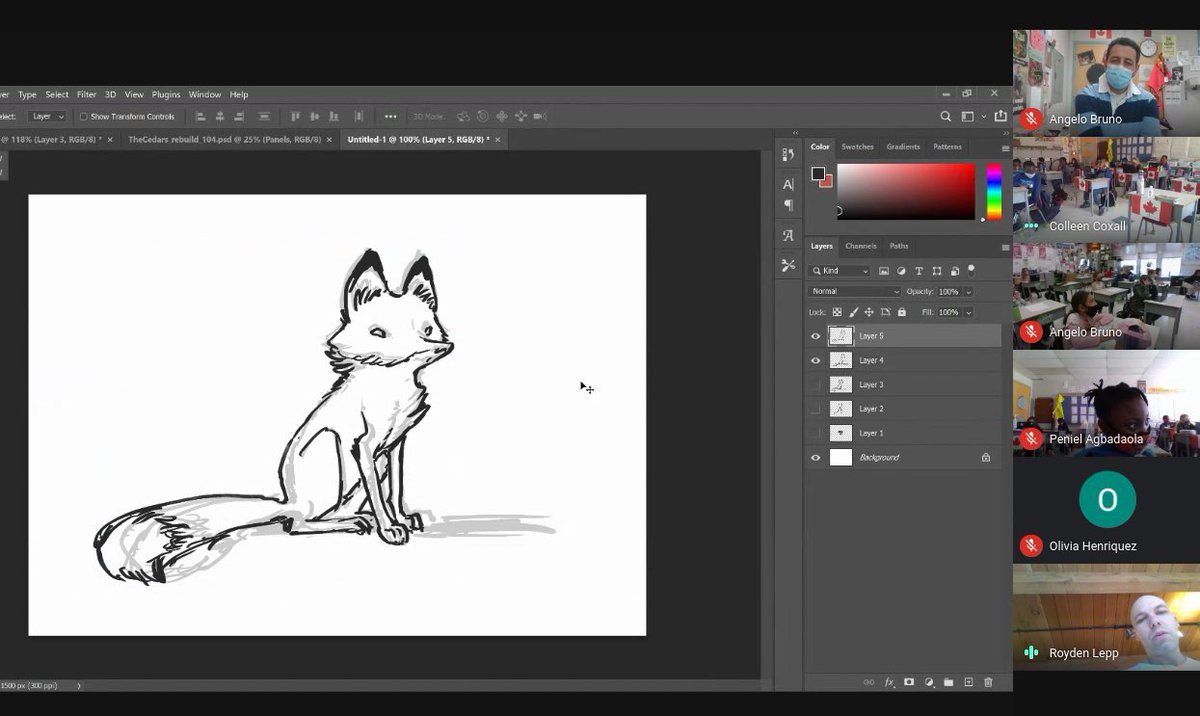Viewport: 1200px width, 716px height.
Task: Click the rainbow hue slider strip
Action: pos(993,192)
